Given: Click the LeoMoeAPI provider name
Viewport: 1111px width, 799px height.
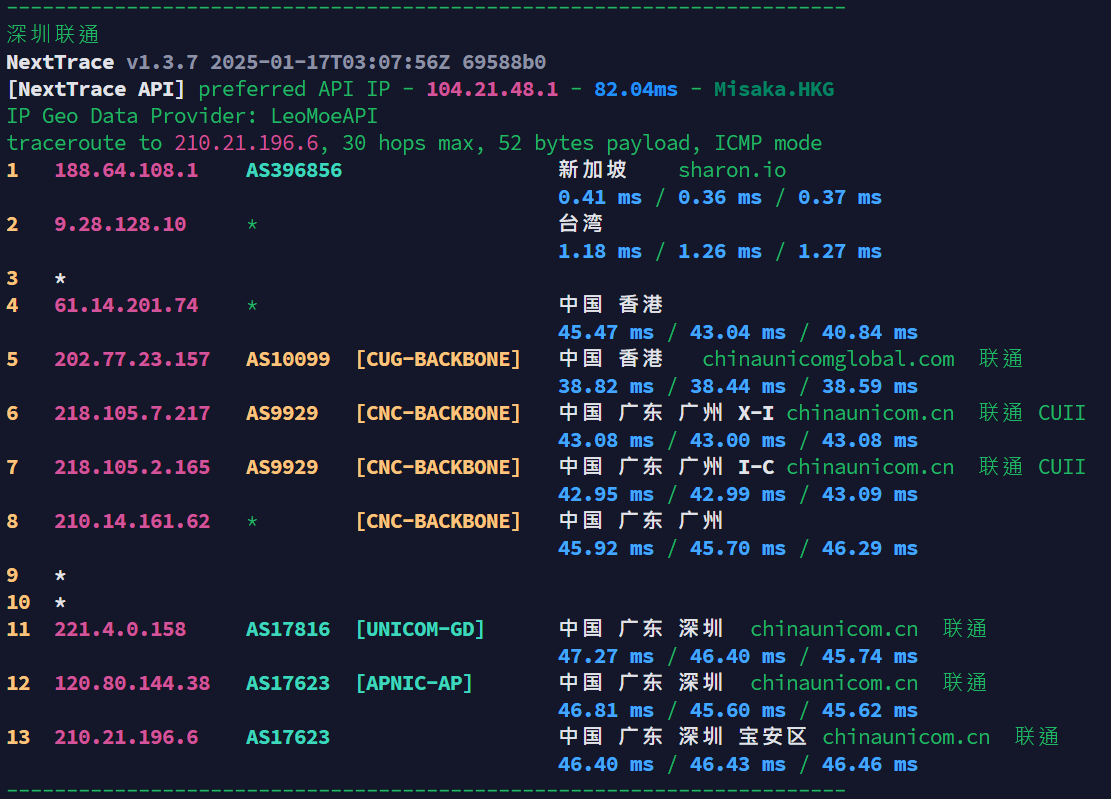Looking at the screenshot, I should tap(325, 116).
